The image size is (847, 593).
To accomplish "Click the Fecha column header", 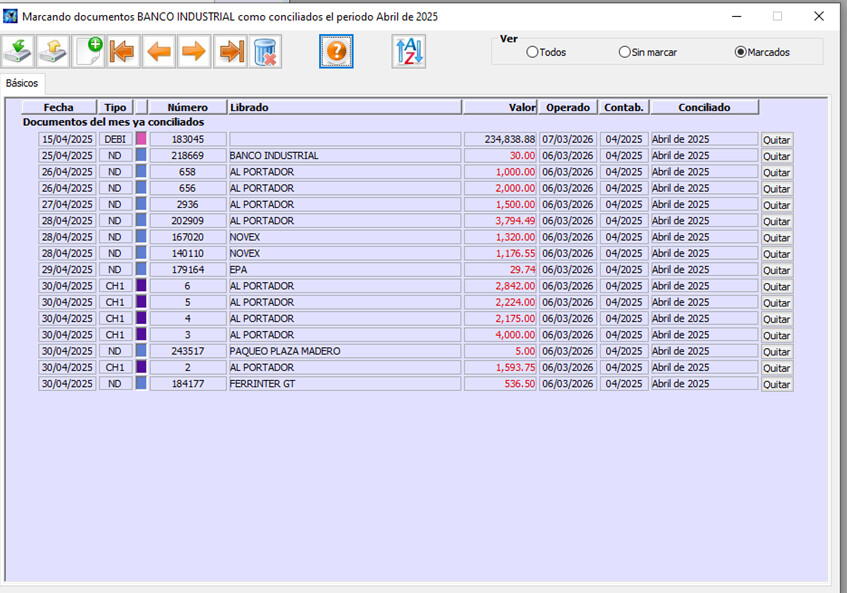I will [58, 107].
